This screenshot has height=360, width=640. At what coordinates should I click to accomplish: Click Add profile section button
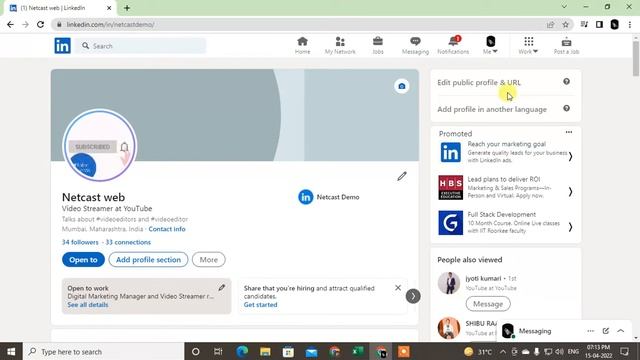148,260
